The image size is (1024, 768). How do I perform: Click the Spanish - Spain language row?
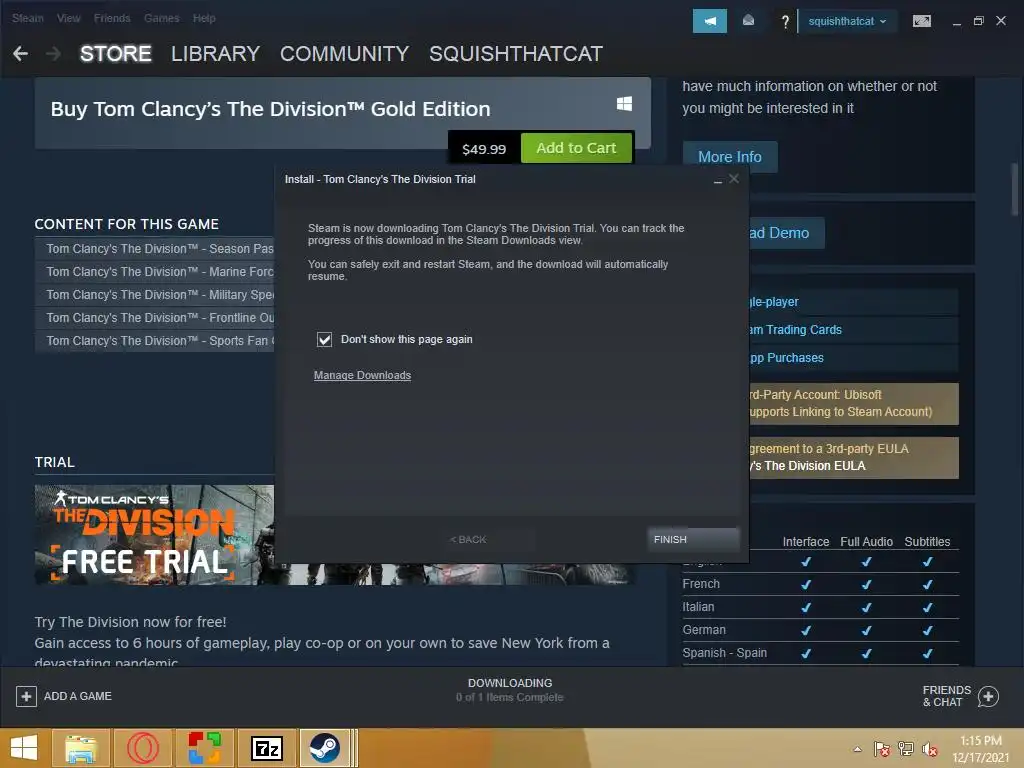tap(820, 653)
